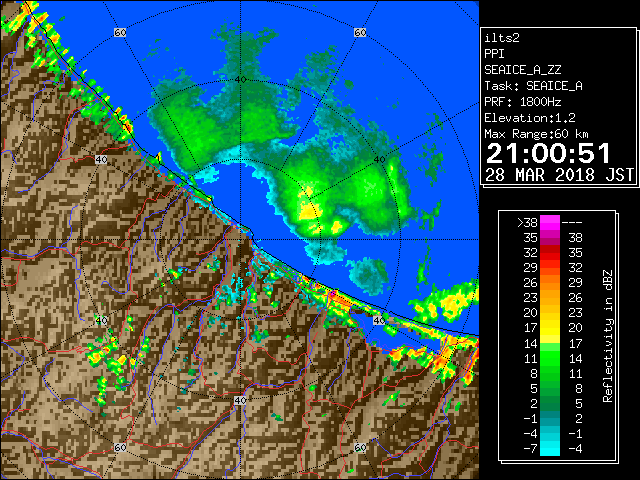The image size is (640, 480).
Task: Click the product name 'SEAICE_A_ZZ'
Action: pyautogui.click(x=522, y=70)
